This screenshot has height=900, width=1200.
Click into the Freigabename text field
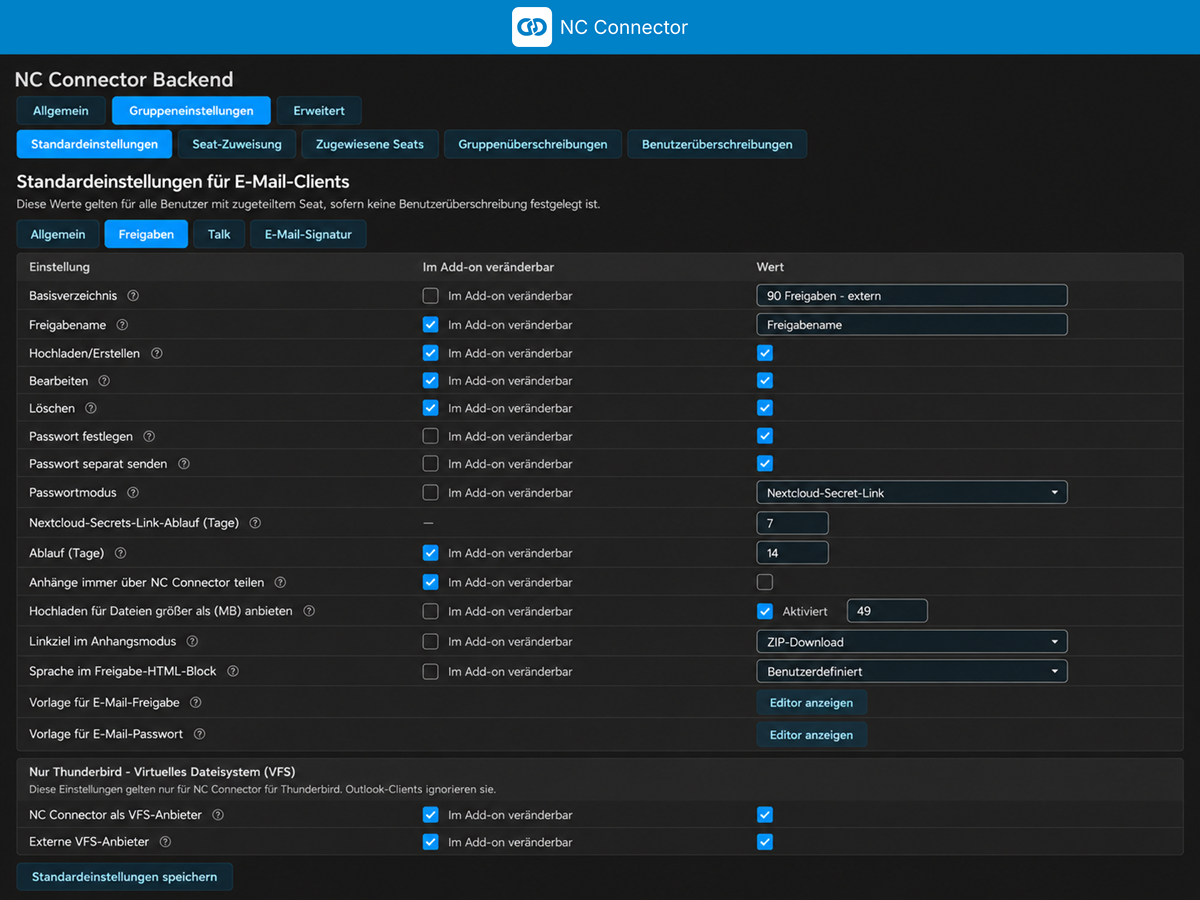click(x=912, y=325)
